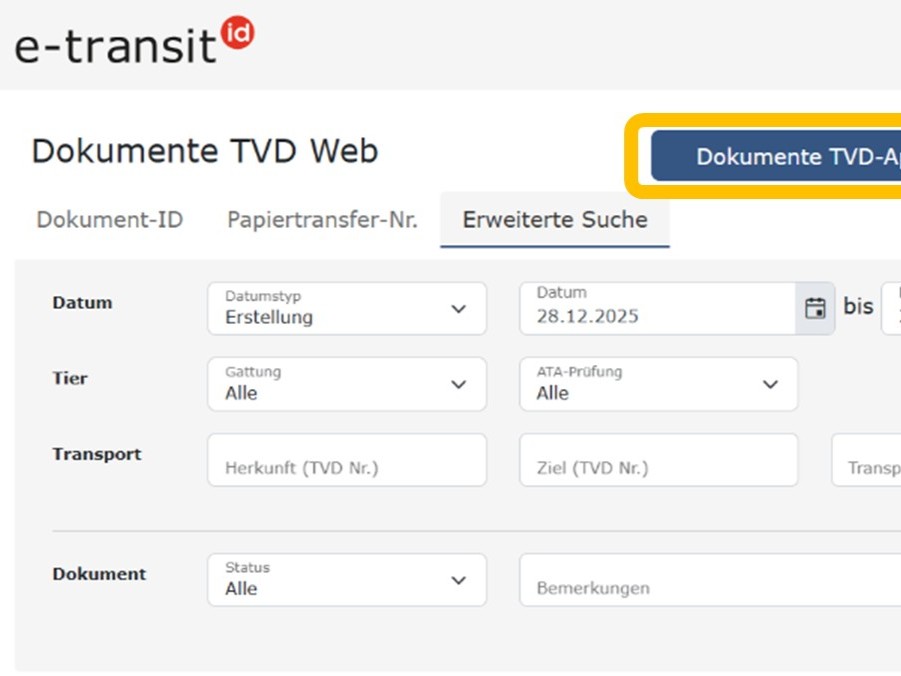Expand the Datumstyp dropdown
The width and height of the screenshot is (901, 676).
point(346,308)
